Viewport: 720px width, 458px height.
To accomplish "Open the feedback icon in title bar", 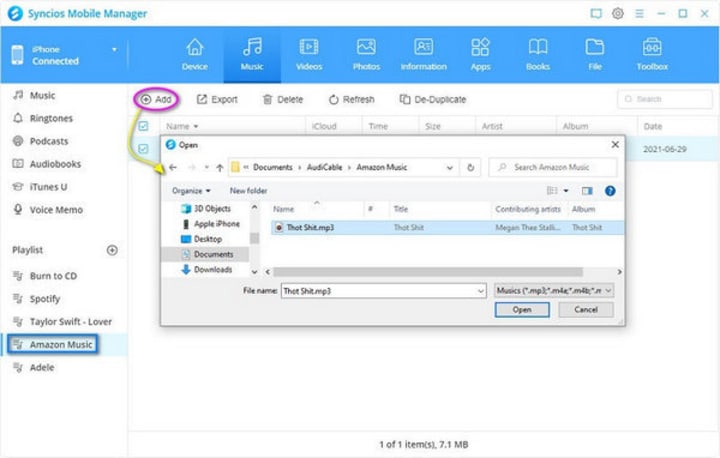I will pyautogui.click(x=596, y=13).
